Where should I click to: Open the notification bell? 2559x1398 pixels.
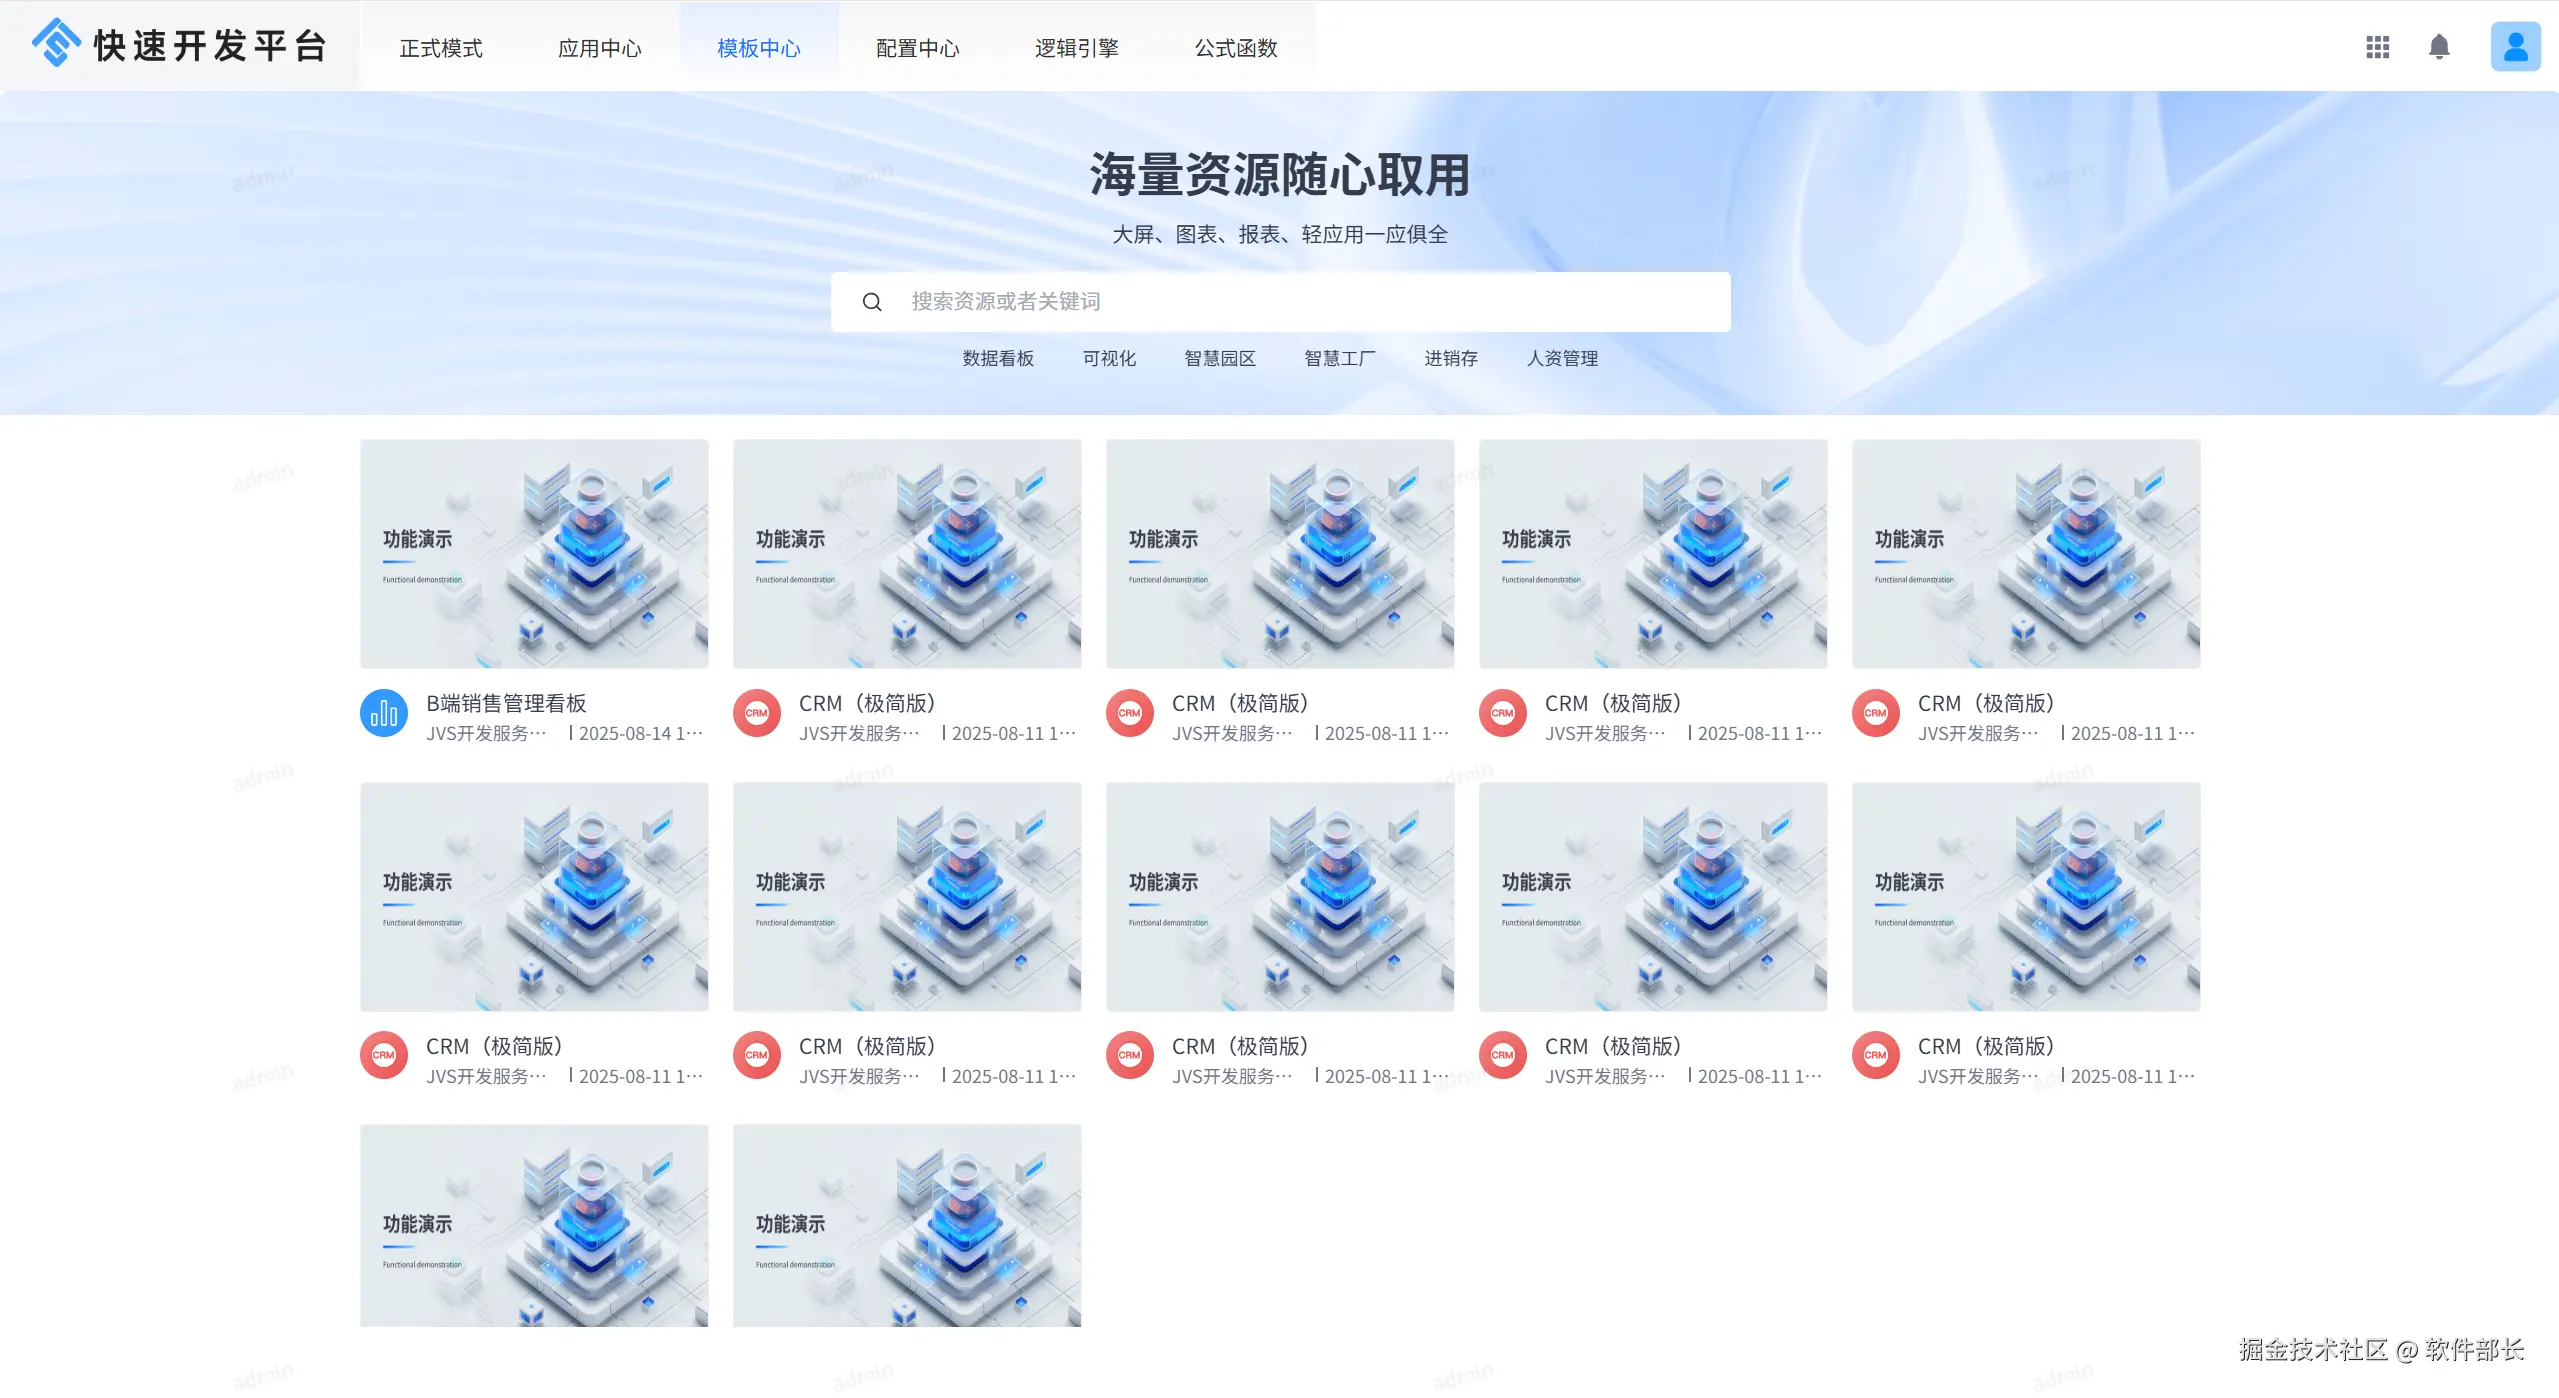tap(2439, 47)
